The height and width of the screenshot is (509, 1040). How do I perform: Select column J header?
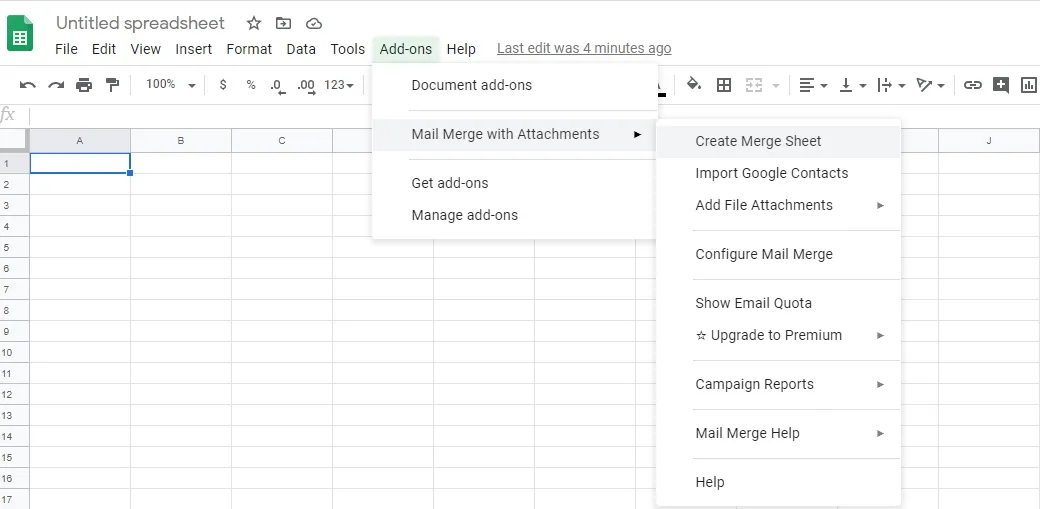pyautogui.click(x=989, y=141)
